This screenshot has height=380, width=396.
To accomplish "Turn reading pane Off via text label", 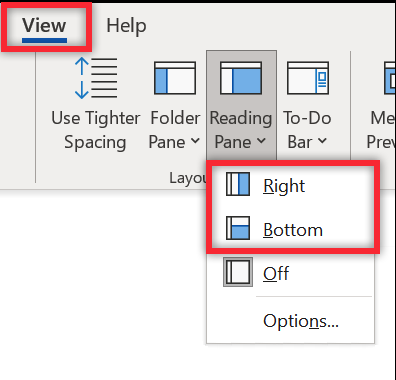I will [x=276, y=274].
